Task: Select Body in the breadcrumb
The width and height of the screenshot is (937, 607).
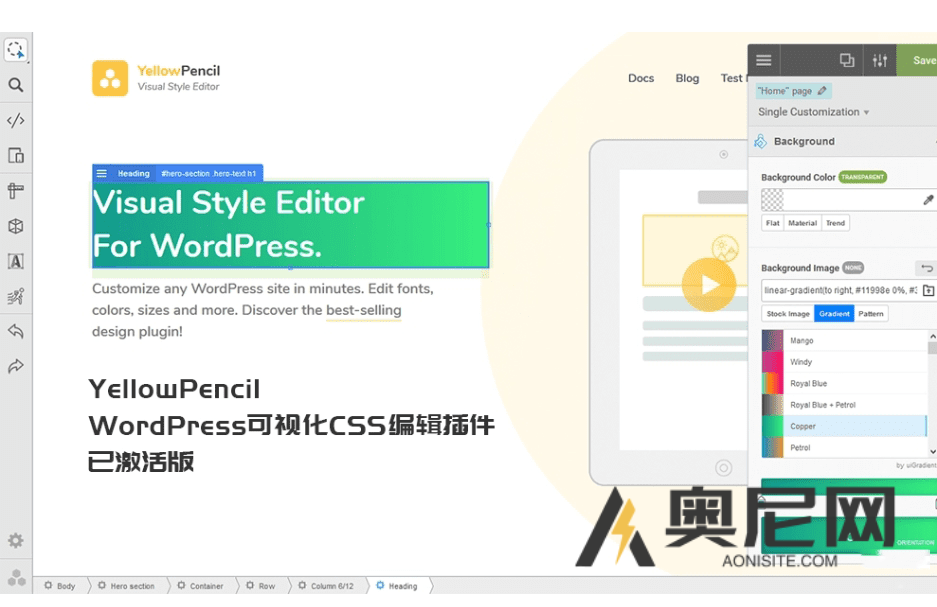Action: [60, 586]
